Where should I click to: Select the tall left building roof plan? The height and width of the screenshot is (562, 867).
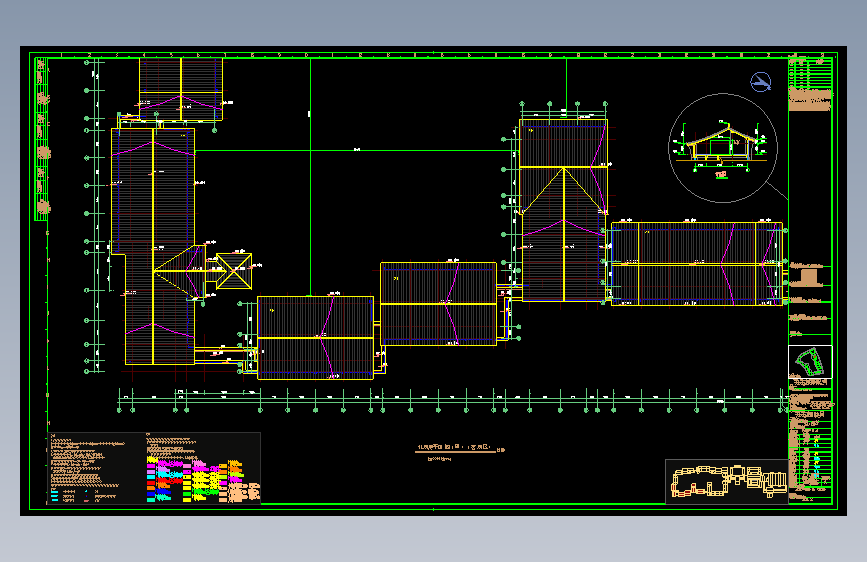click(153, 246)
